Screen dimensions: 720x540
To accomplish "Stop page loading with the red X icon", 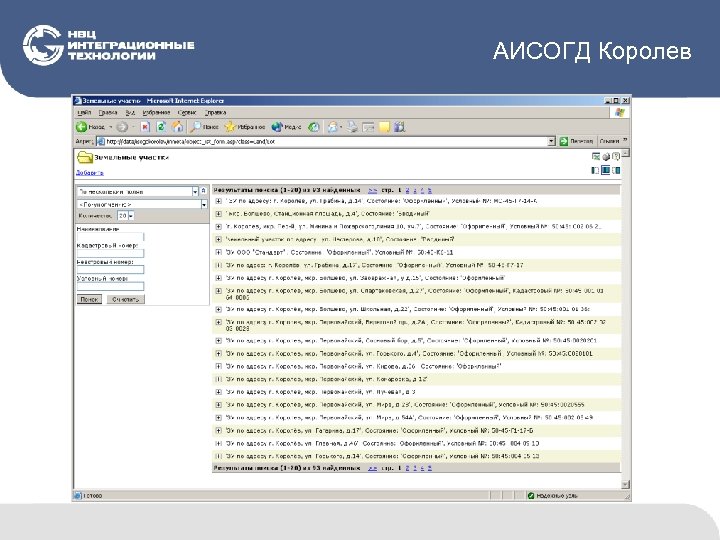I will pyautogui.click(x=145, y=127).
